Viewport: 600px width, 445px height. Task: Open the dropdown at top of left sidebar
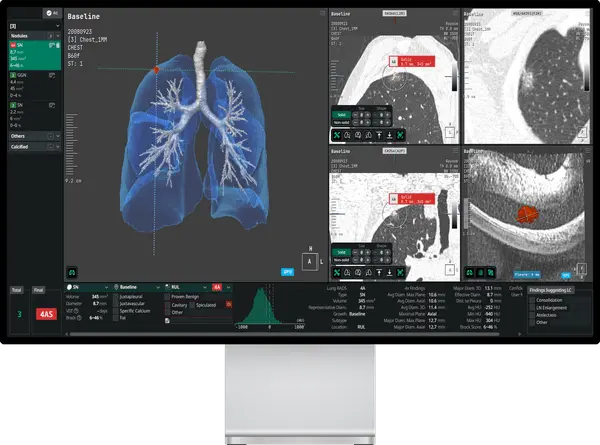click(34, 26)
